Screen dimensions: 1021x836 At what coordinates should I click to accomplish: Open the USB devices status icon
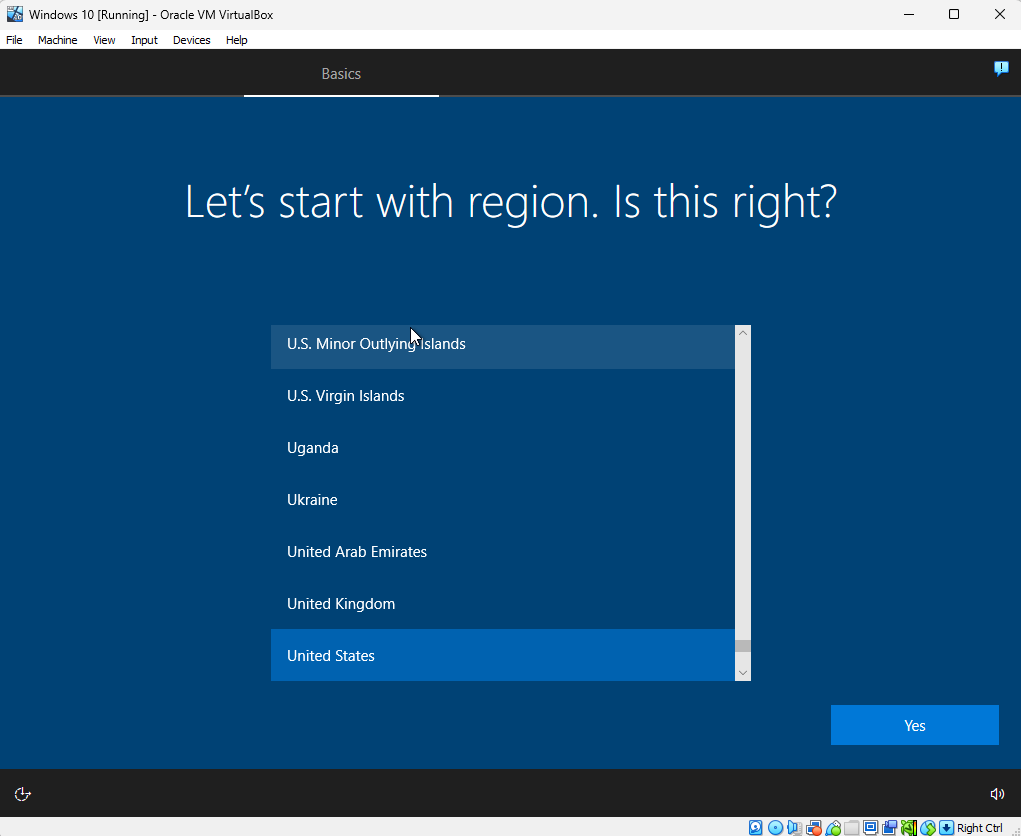click(x=832, y=828)
